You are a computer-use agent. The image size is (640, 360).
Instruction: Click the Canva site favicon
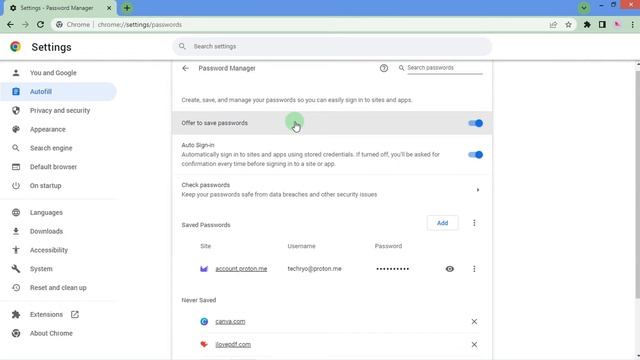pyautogui.click(x=204, y=322)
